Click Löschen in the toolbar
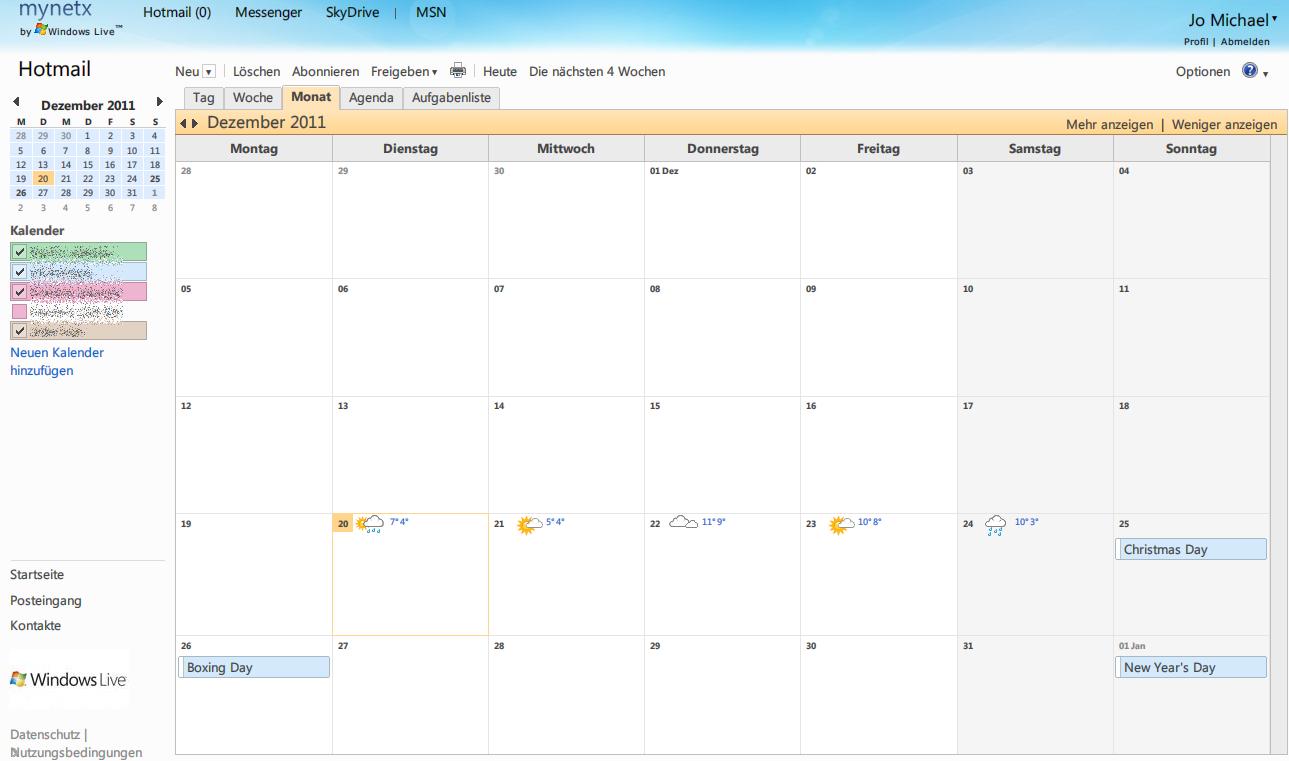Screen dimensions: 1289x761 (x=257, y=71)
